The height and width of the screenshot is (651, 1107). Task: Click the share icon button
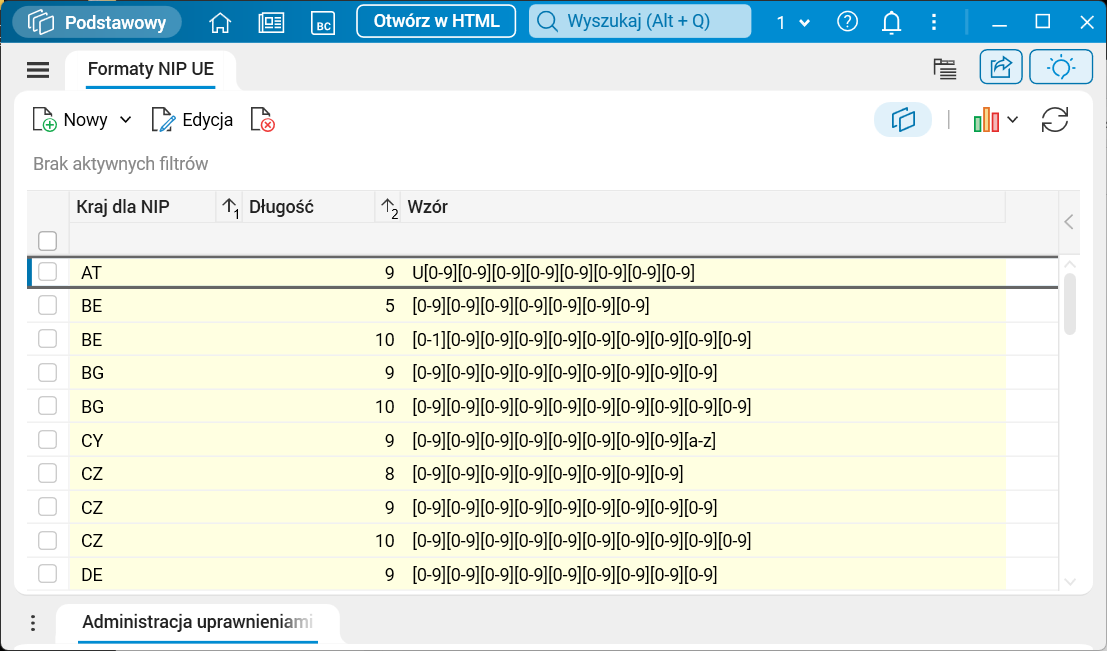click(x=1001, y=67)
